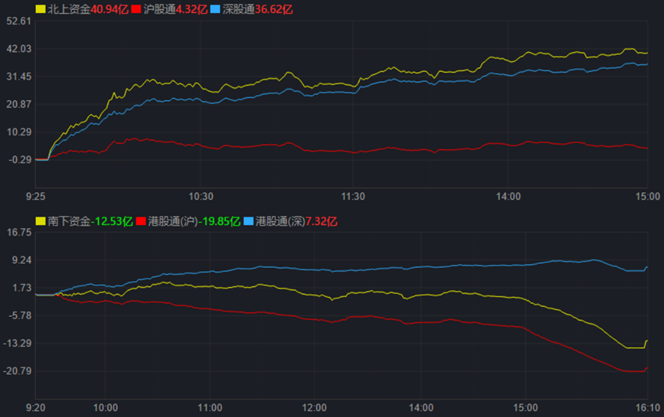Click the 11:30 time axis label

(353, 196)
